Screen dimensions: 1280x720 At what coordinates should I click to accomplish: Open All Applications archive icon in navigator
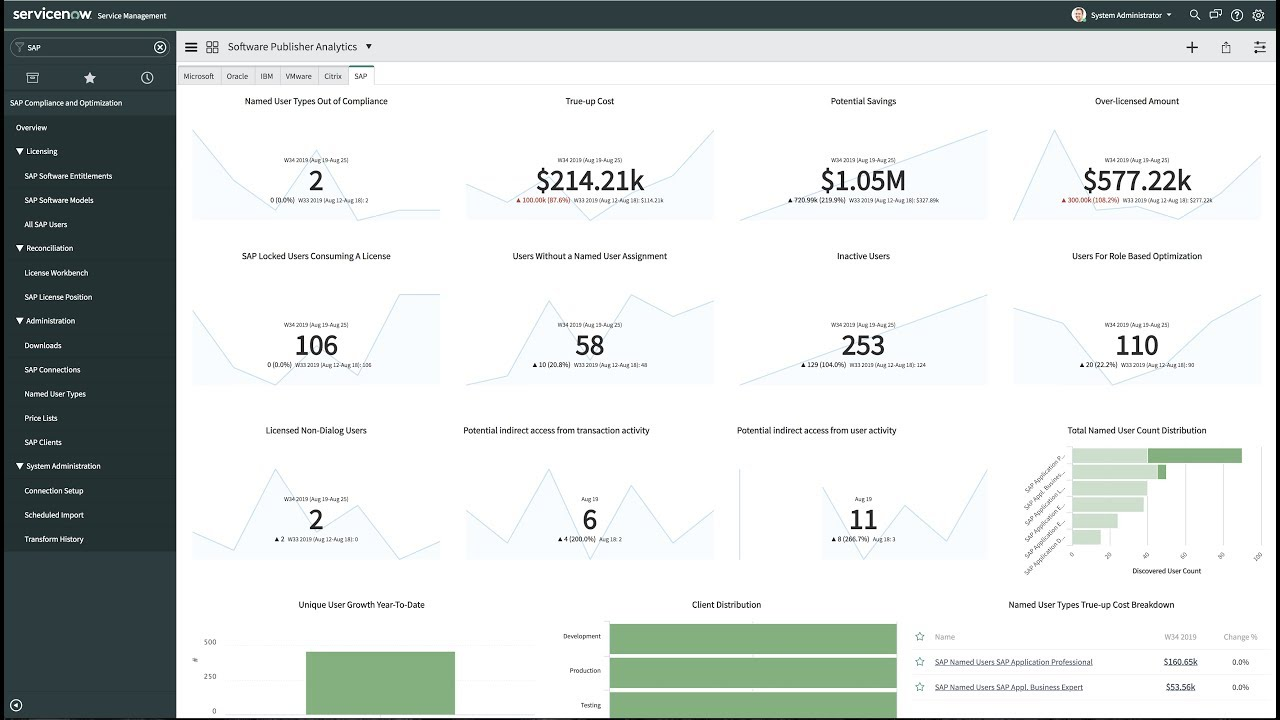click(x=32, y=78)
